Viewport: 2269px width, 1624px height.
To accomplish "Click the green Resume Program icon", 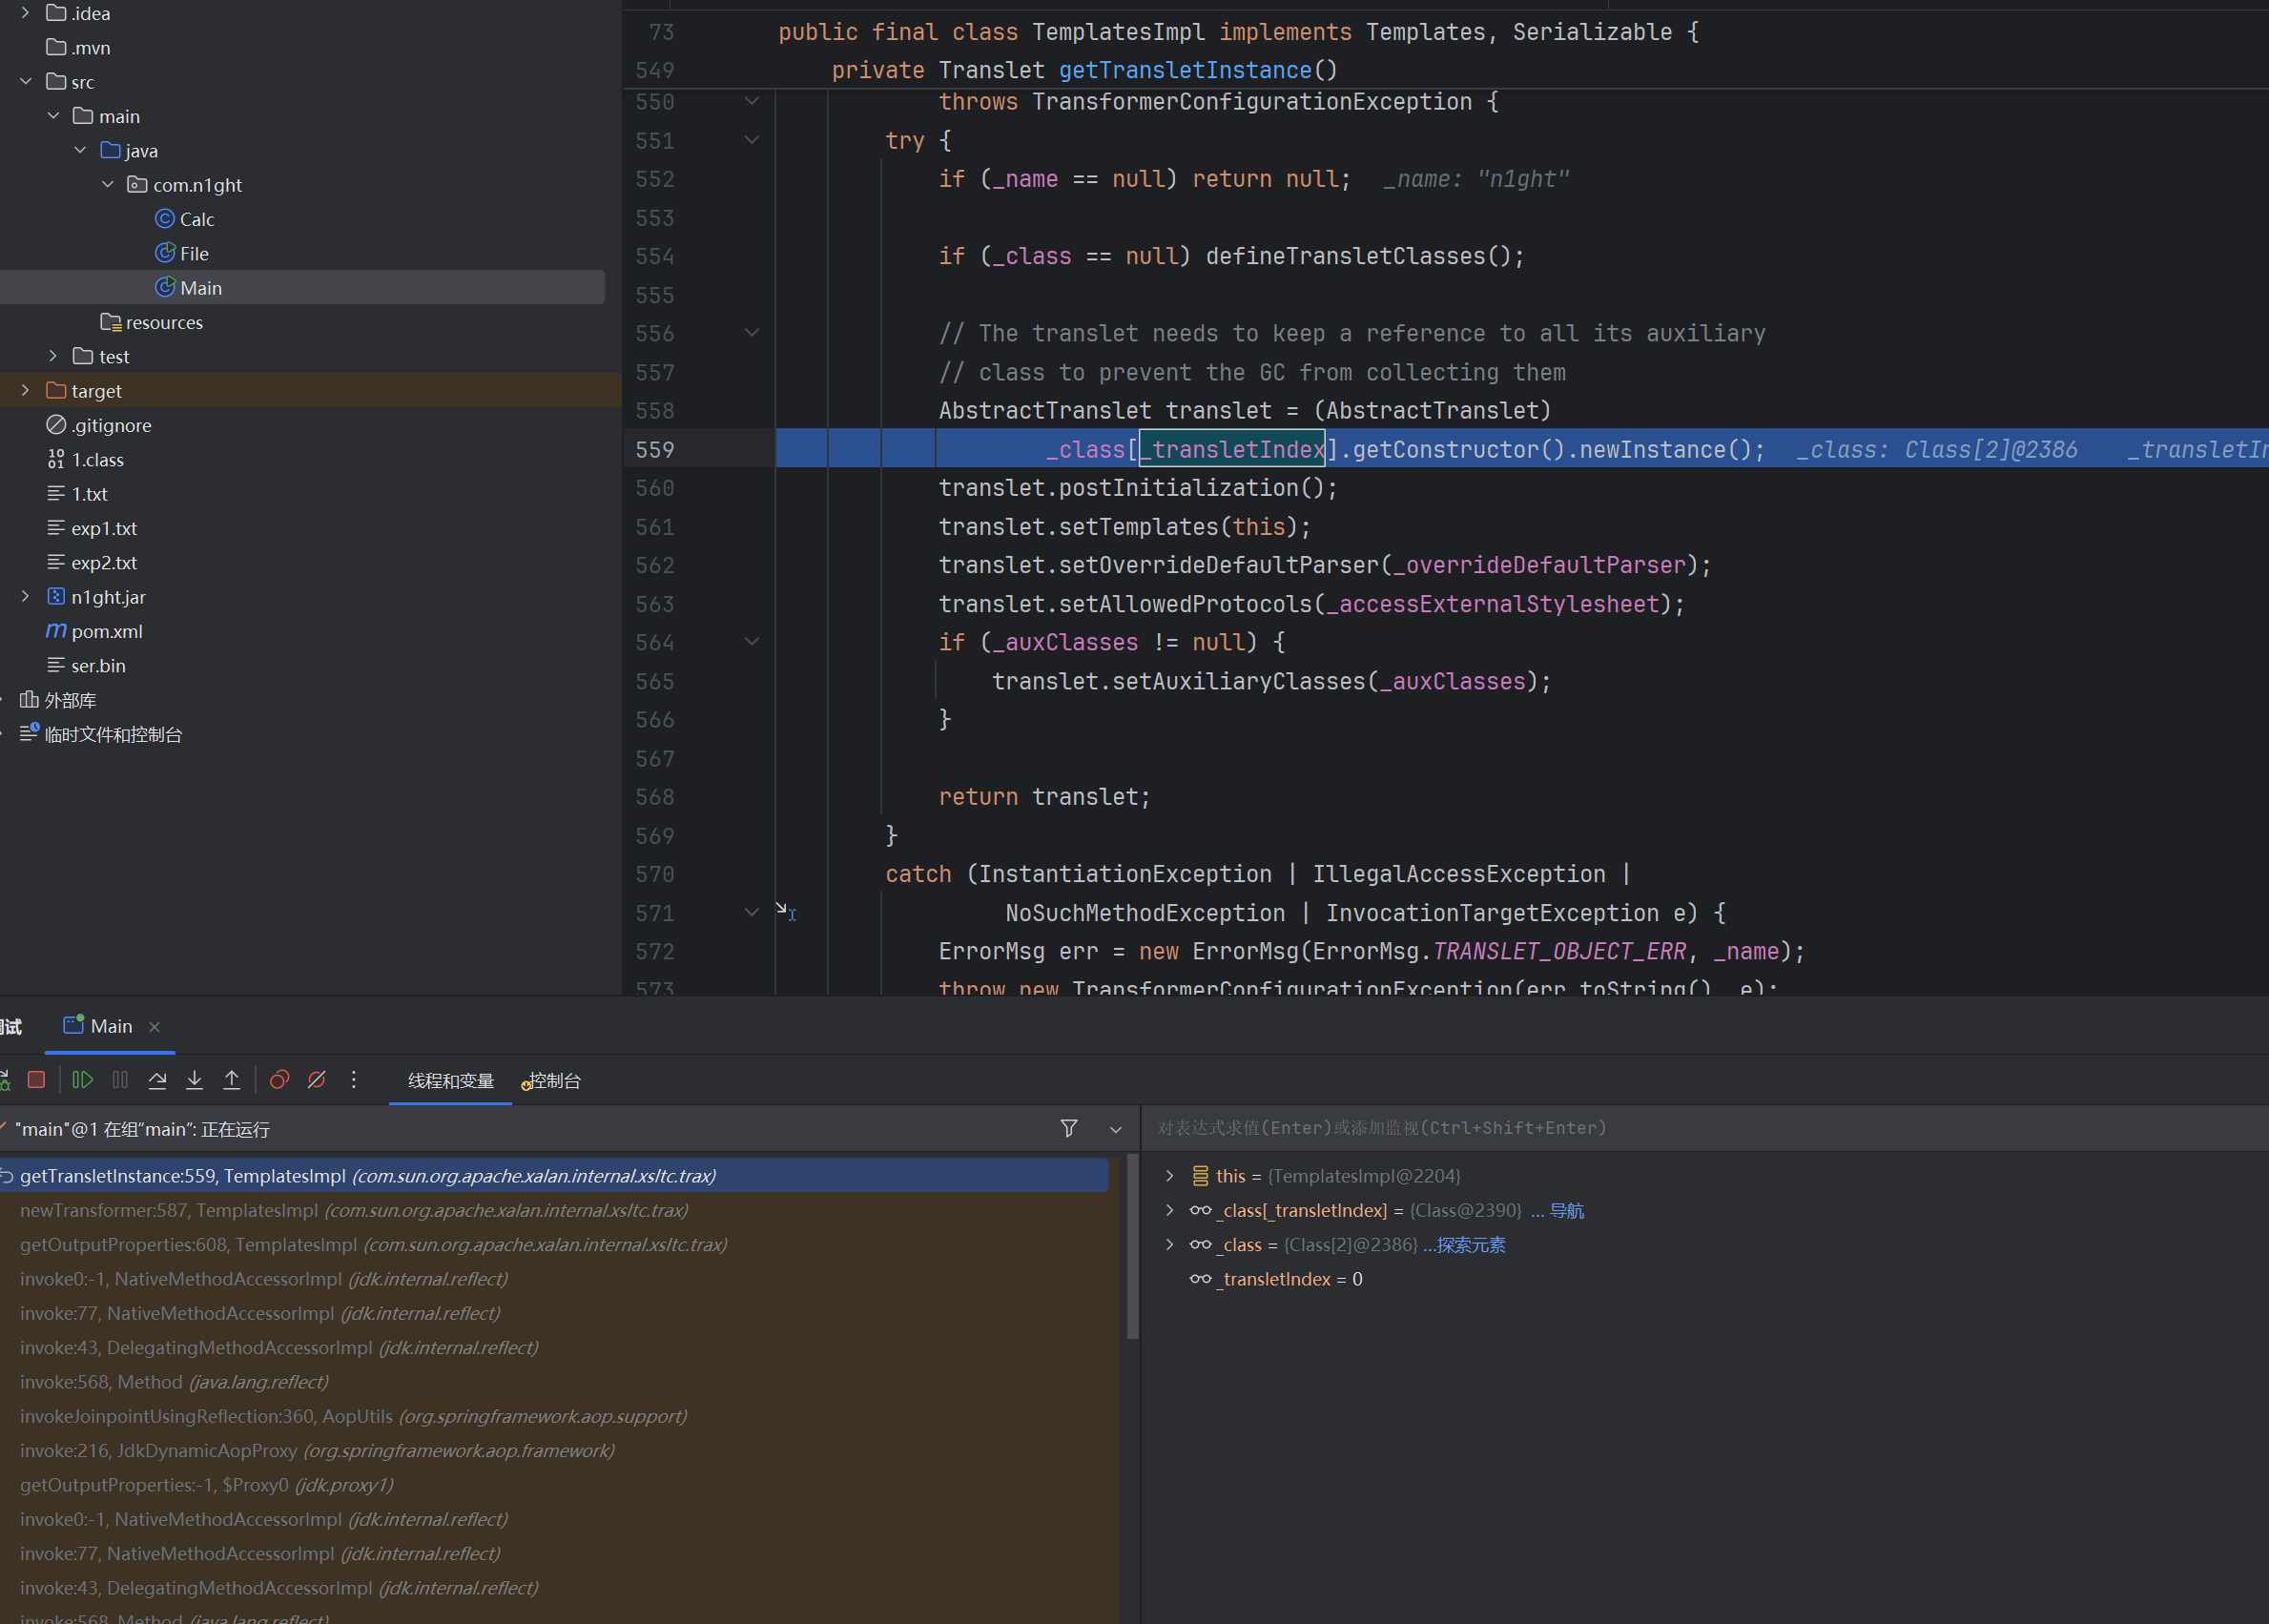I will pyautogui.click(x=83, y=1080).
